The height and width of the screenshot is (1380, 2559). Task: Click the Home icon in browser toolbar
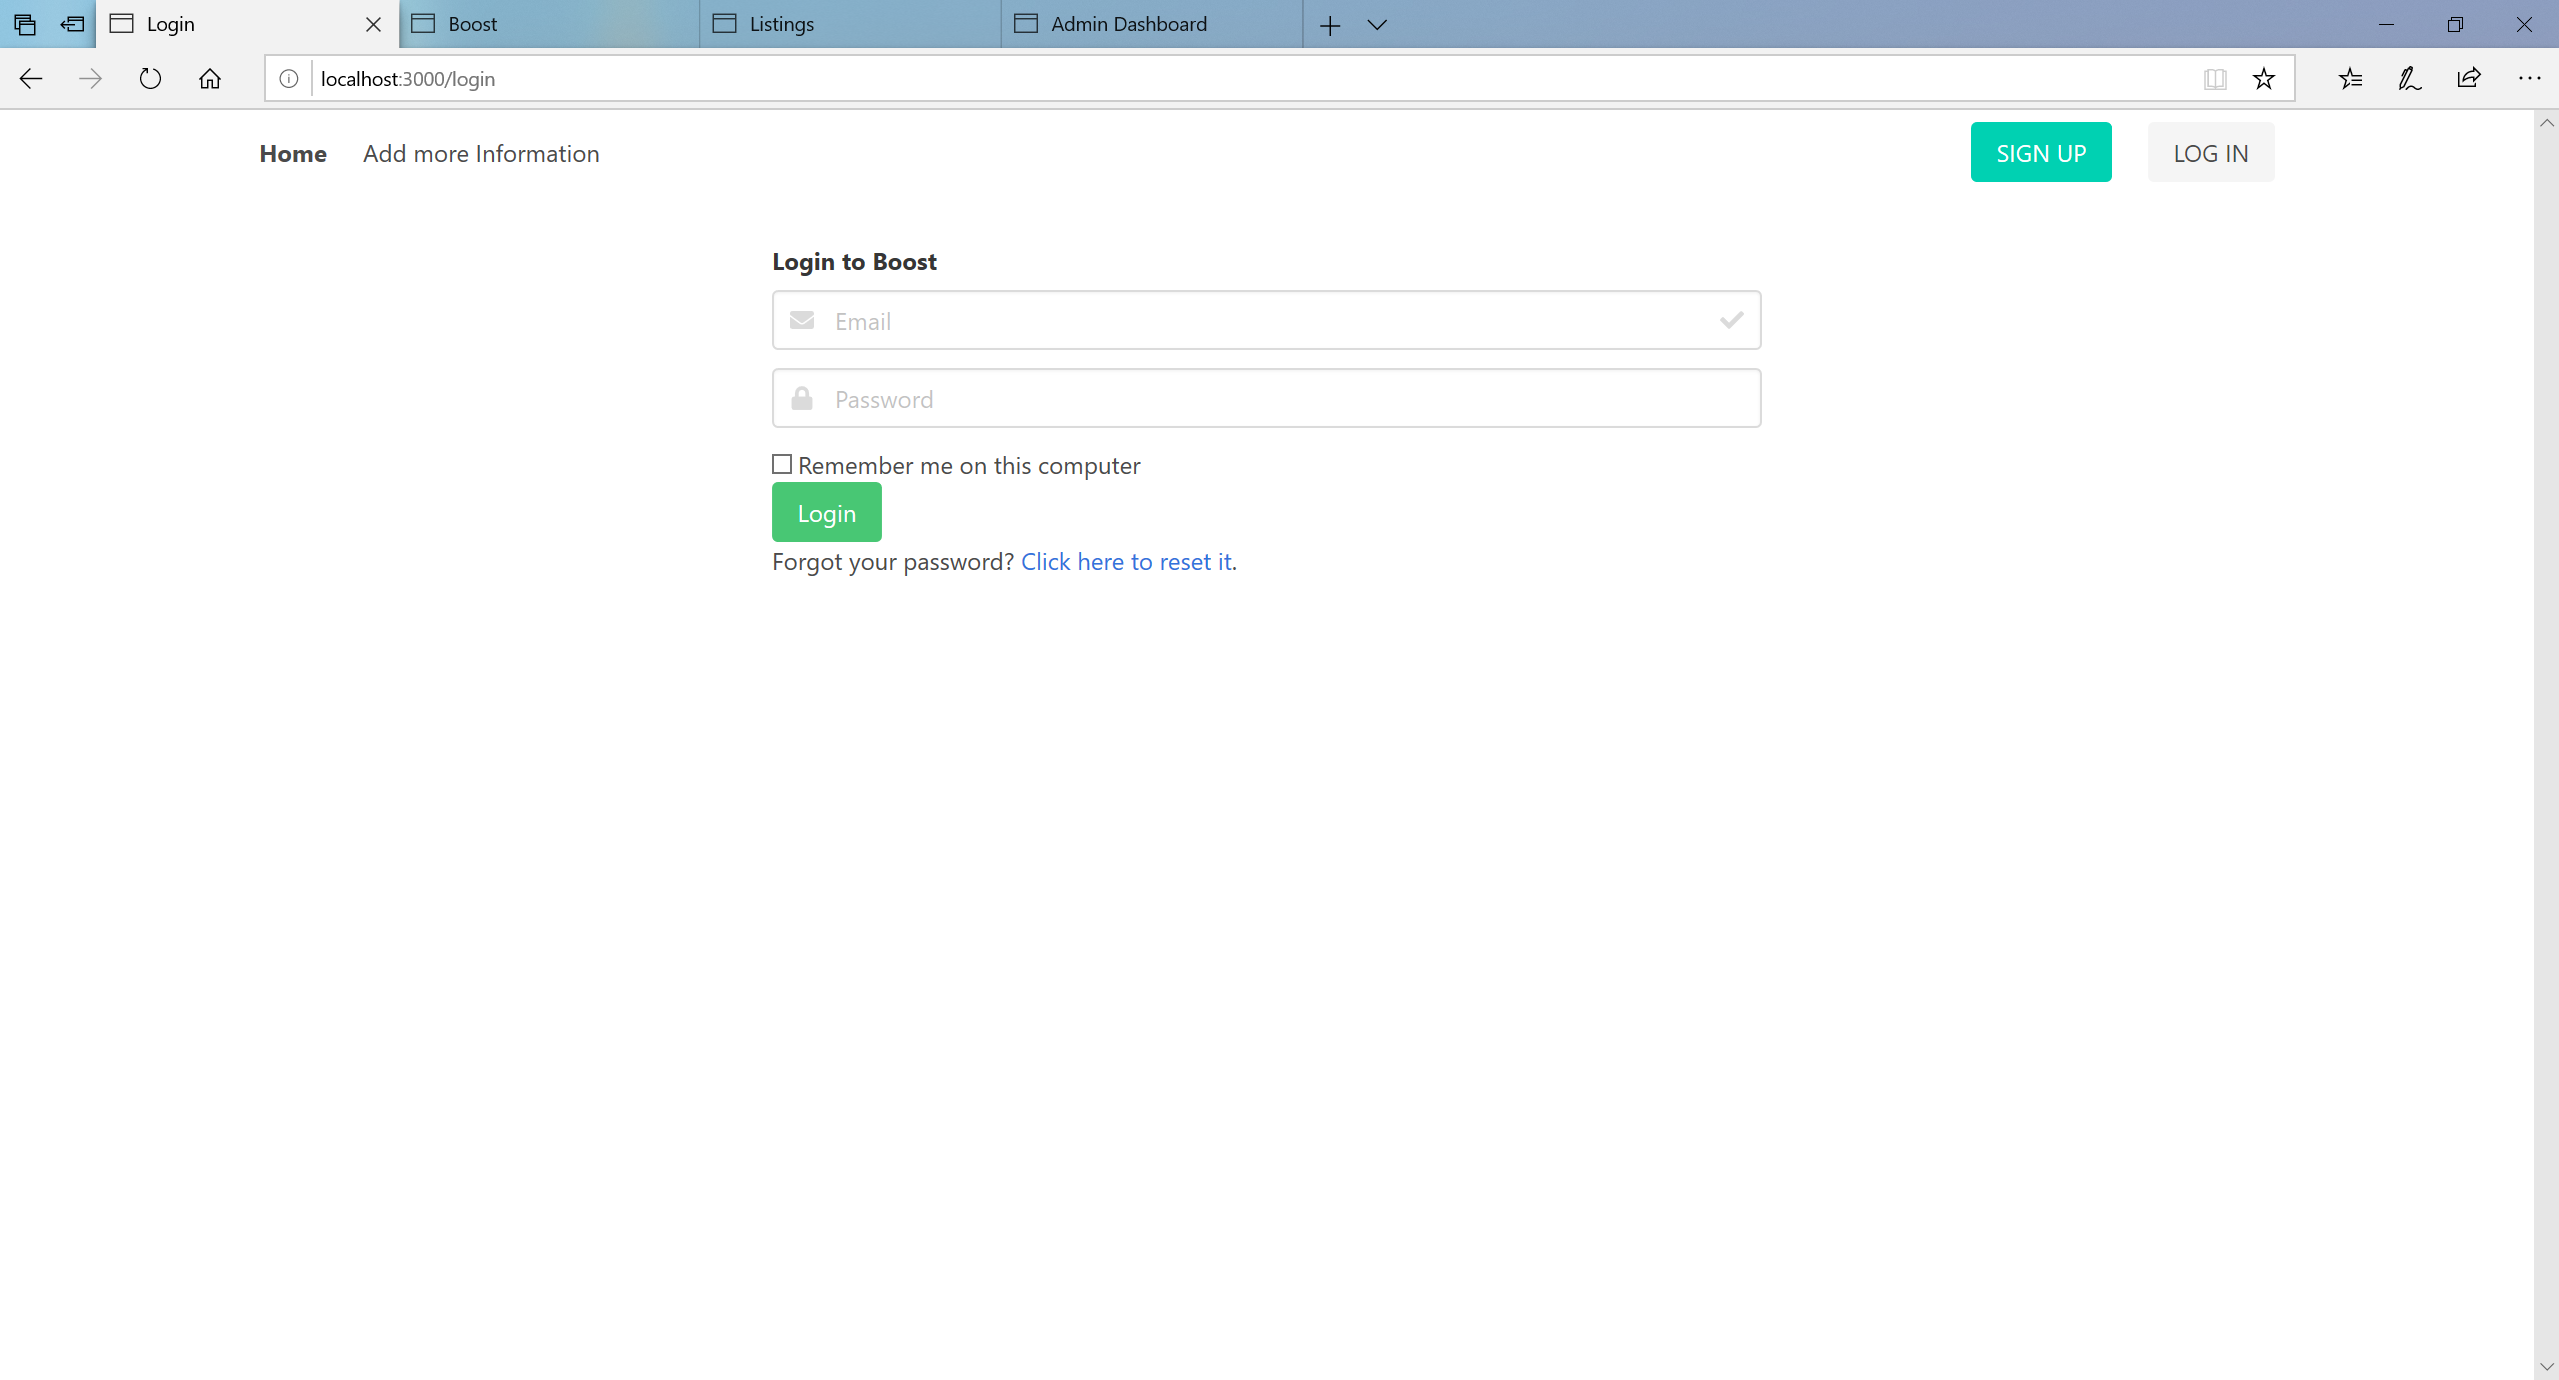pos(210,79)
